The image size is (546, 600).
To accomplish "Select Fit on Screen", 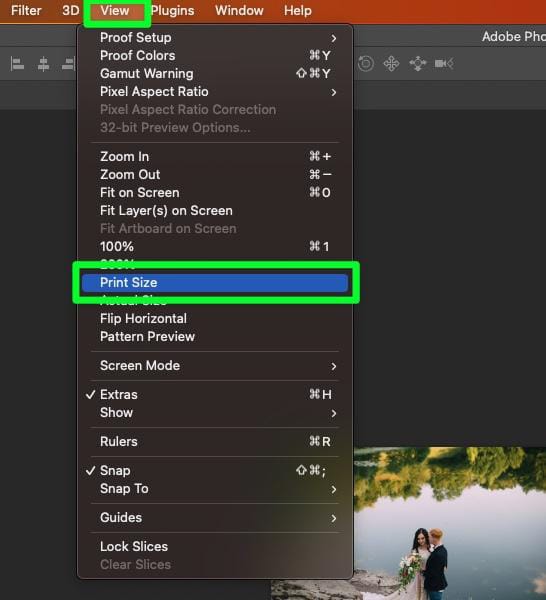I will pyautogui.click(x=215, y=192).
